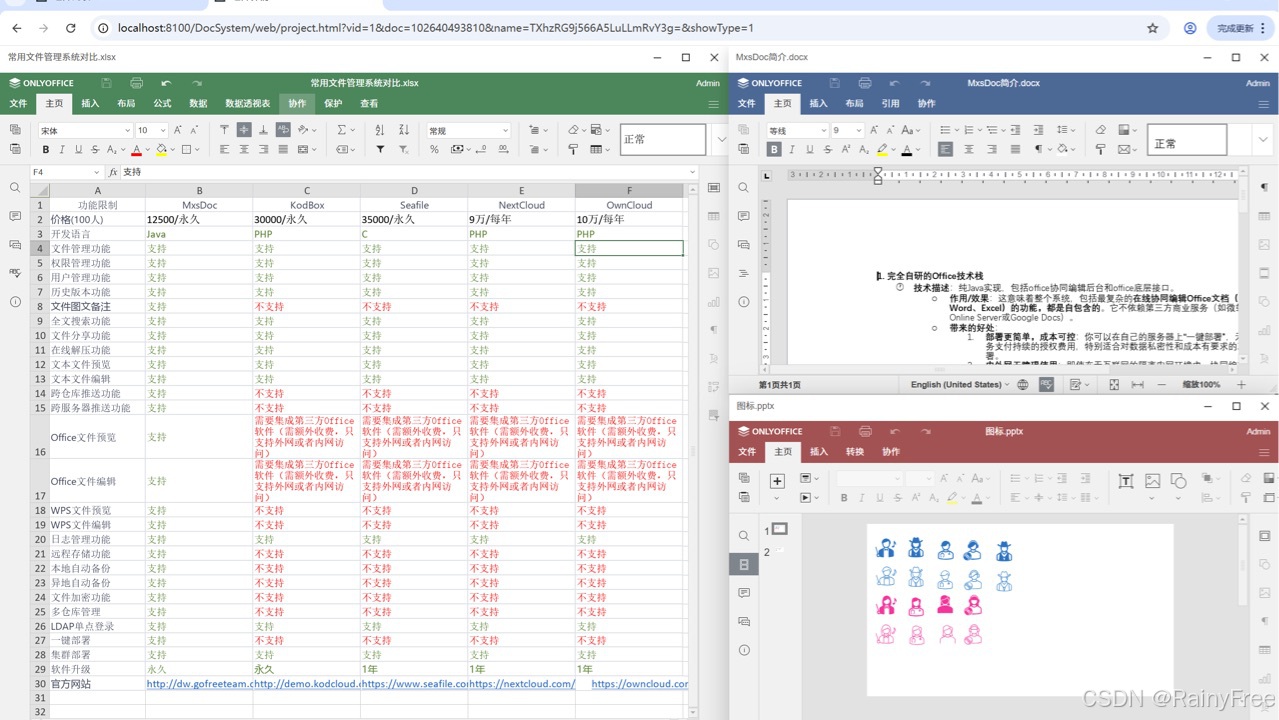This screenshot has width=1279, height=720.
Task: Undo last action in the spreadsheet editor
Action: [x=166, y=83]
